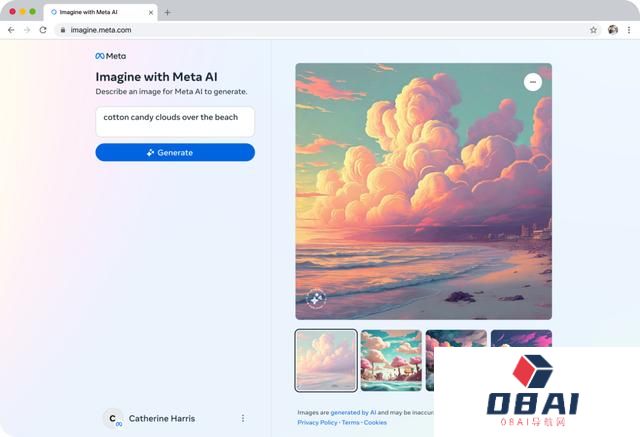Image resolution: width=640 pixels, height=437 pixels.
Task: Reload the page
Action: tap(43, 30)
